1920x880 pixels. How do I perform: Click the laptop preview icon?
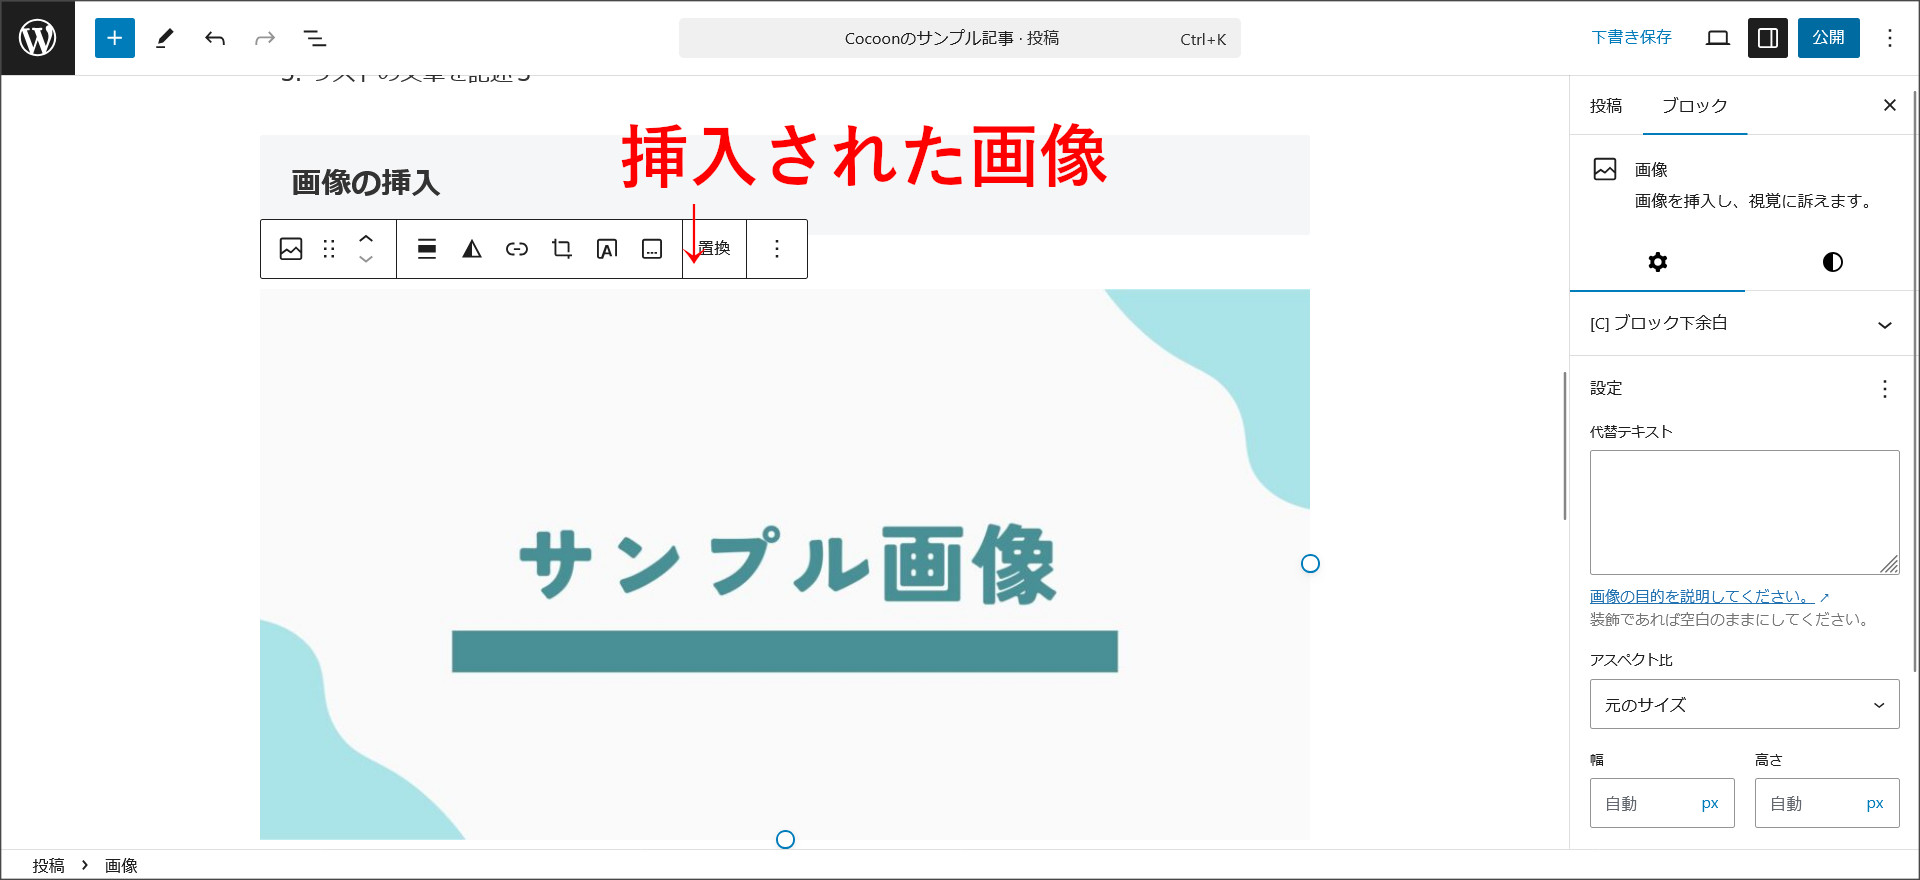point(1718,38)
